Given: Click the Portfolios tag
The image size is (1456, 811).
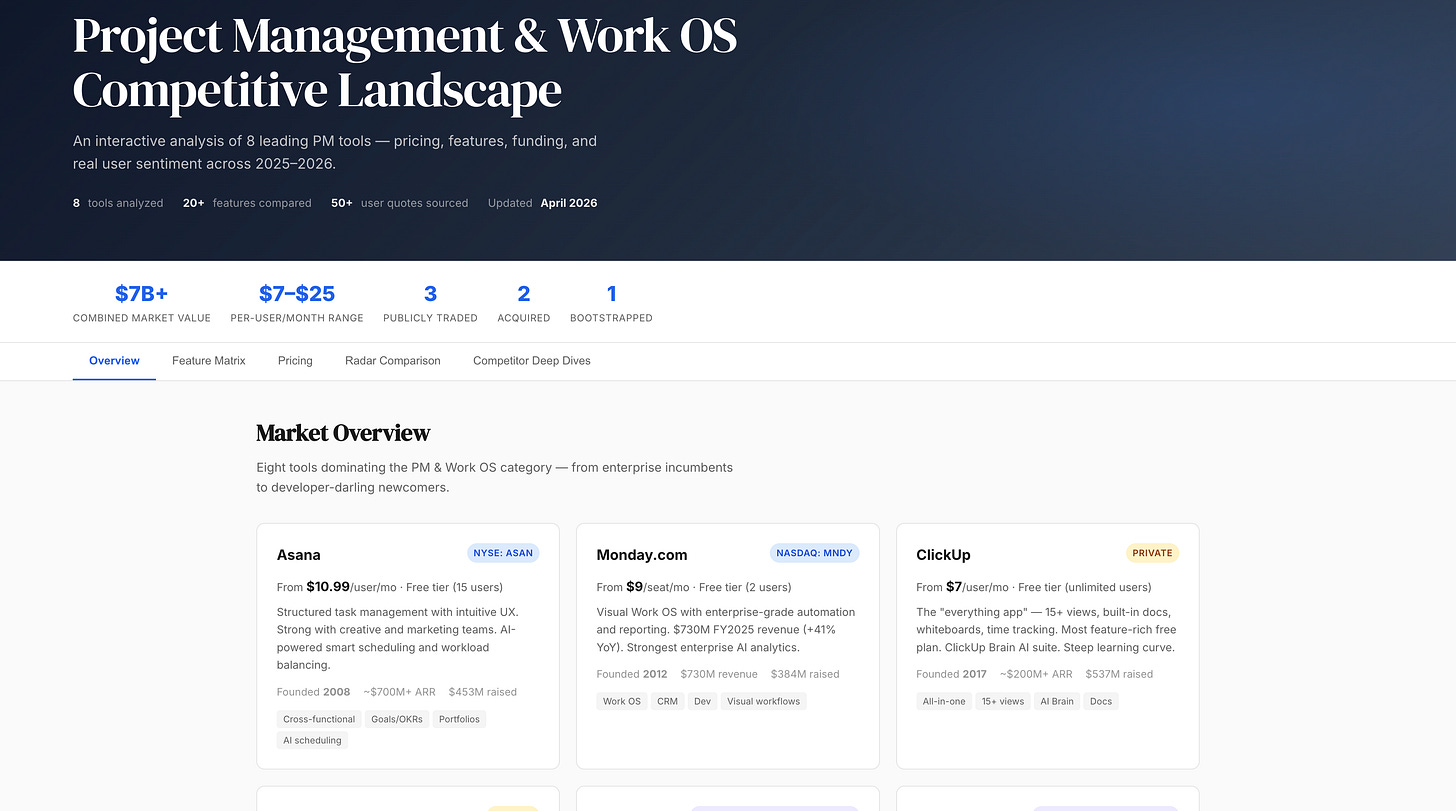Looking at the screenshot, I should point(460,719).
